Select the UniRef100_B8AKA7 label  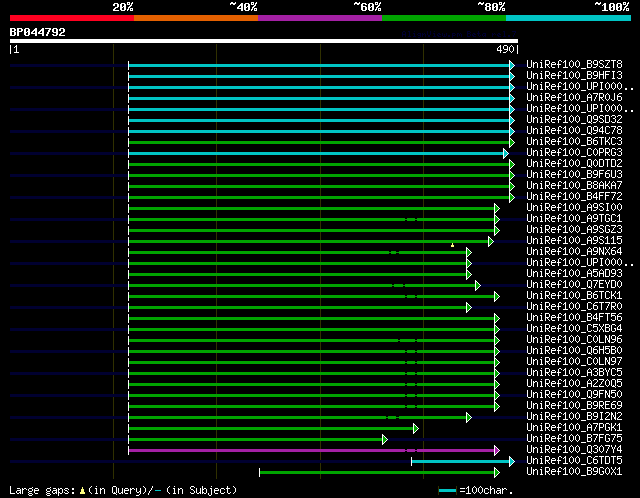(x=574, y=186)
